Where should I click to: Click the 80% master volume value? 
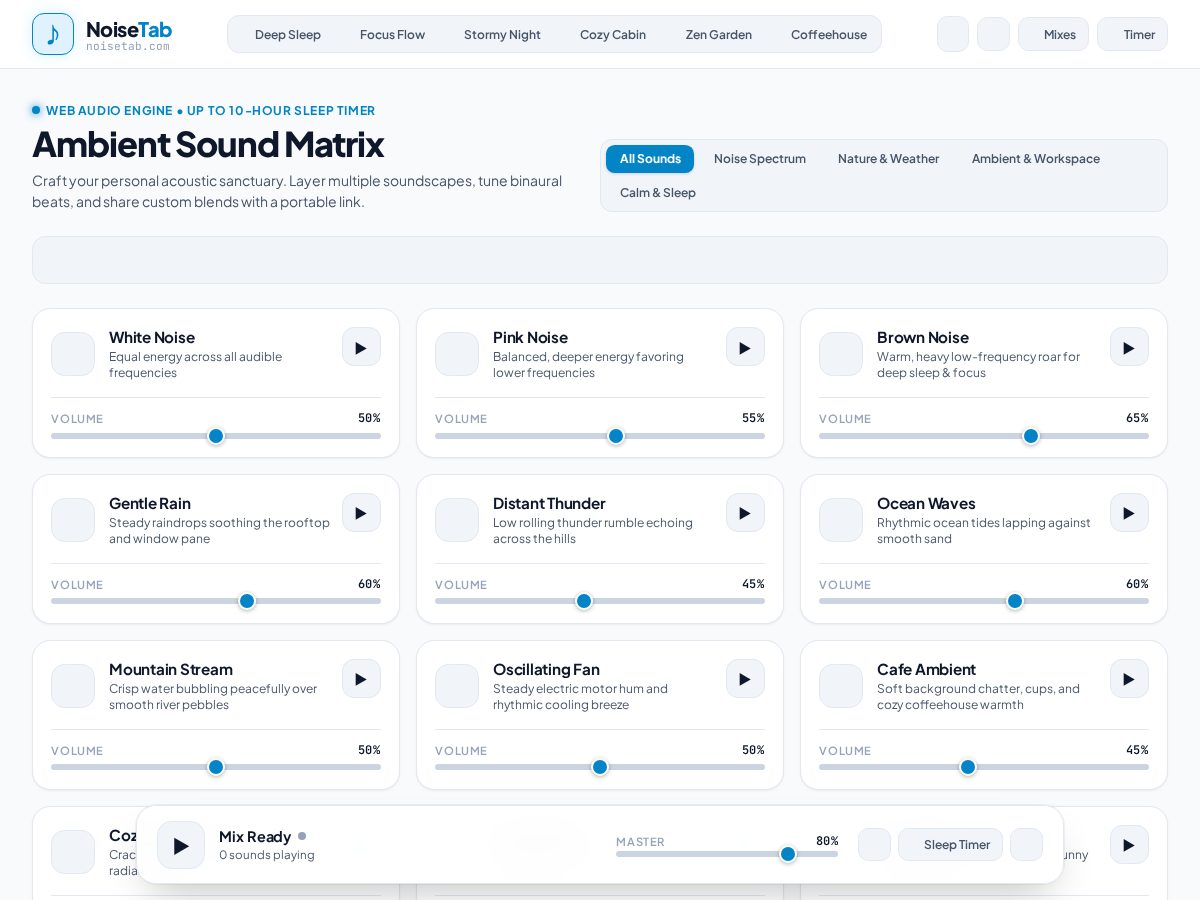tap(827, 841)
